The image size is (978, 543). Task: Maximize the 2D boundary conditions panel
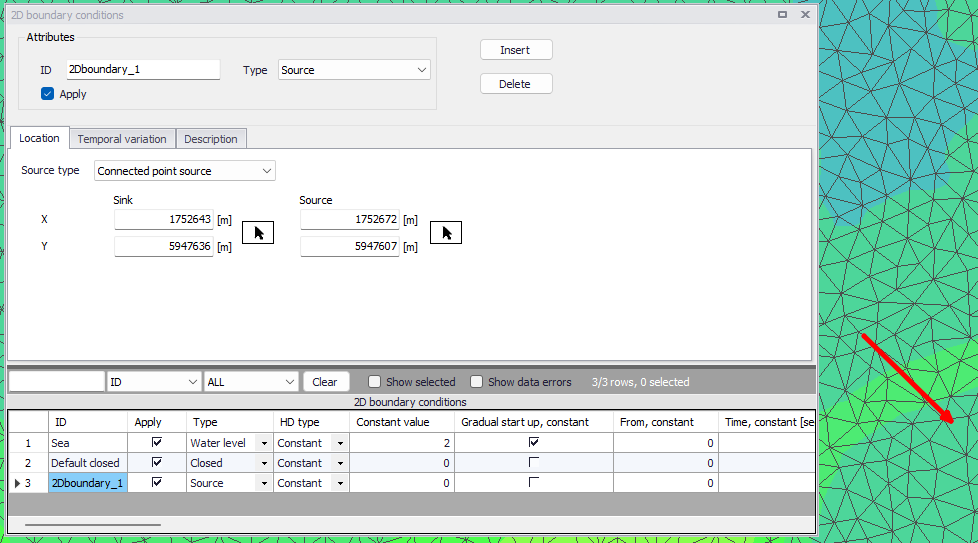click(x=782, y=14)
